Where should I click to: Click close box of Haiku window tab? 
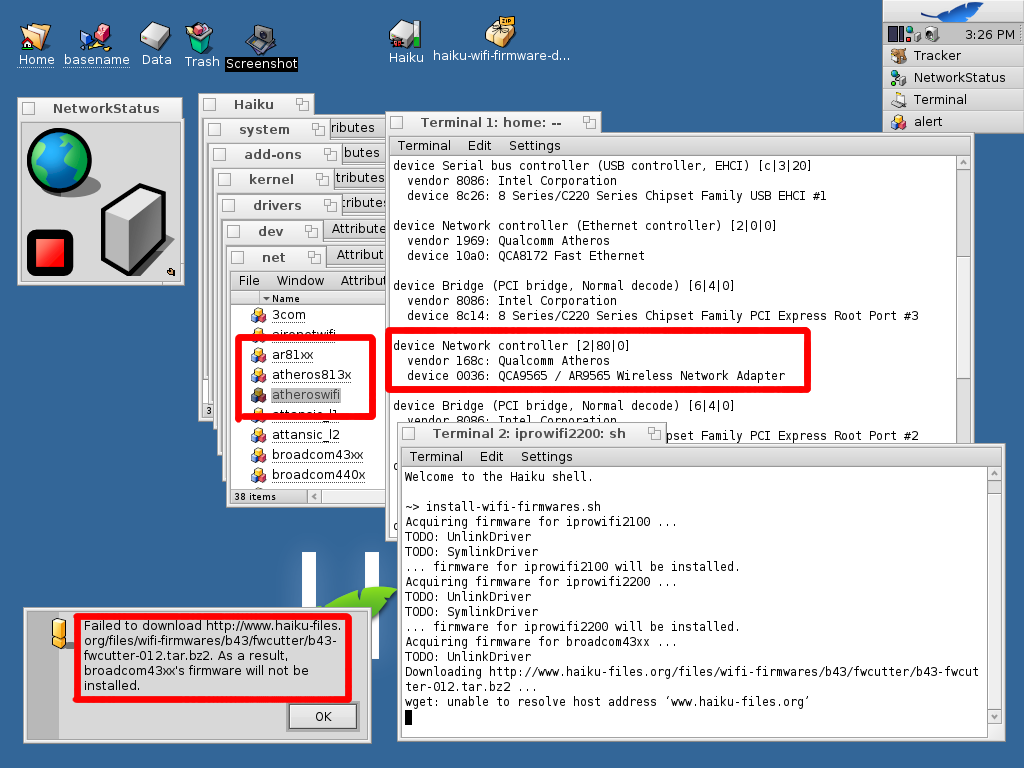210,104
